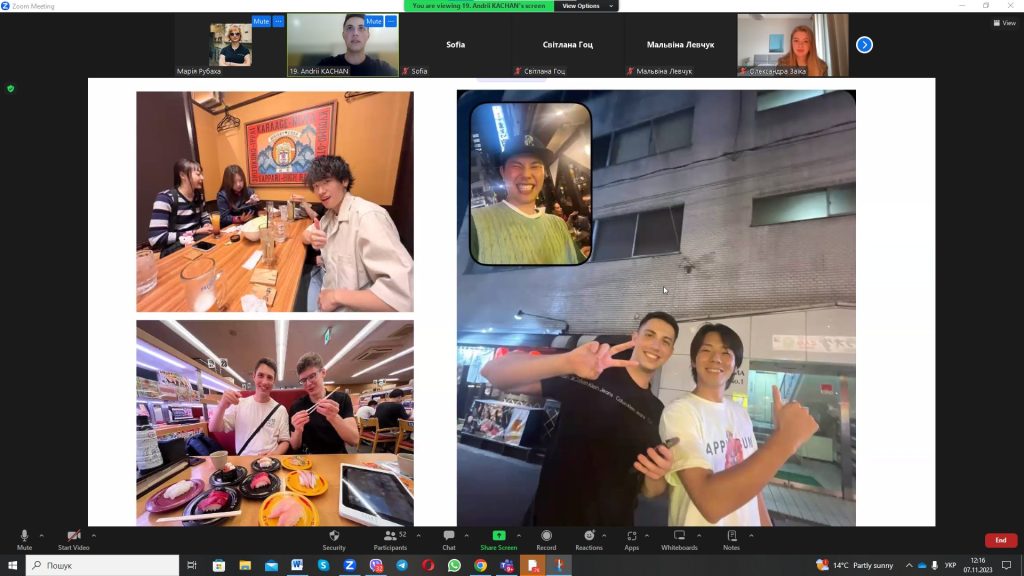
Task: Start recording with the Record button
Action: pyautogui.click(x=546, y=539)
